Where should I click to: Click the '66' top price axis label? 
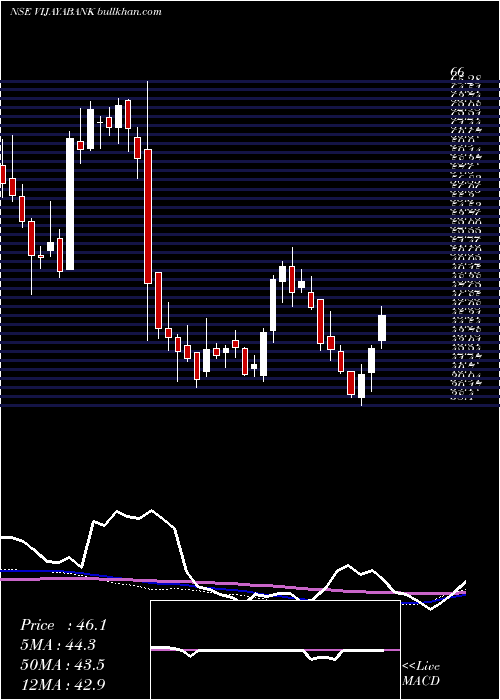458,72
